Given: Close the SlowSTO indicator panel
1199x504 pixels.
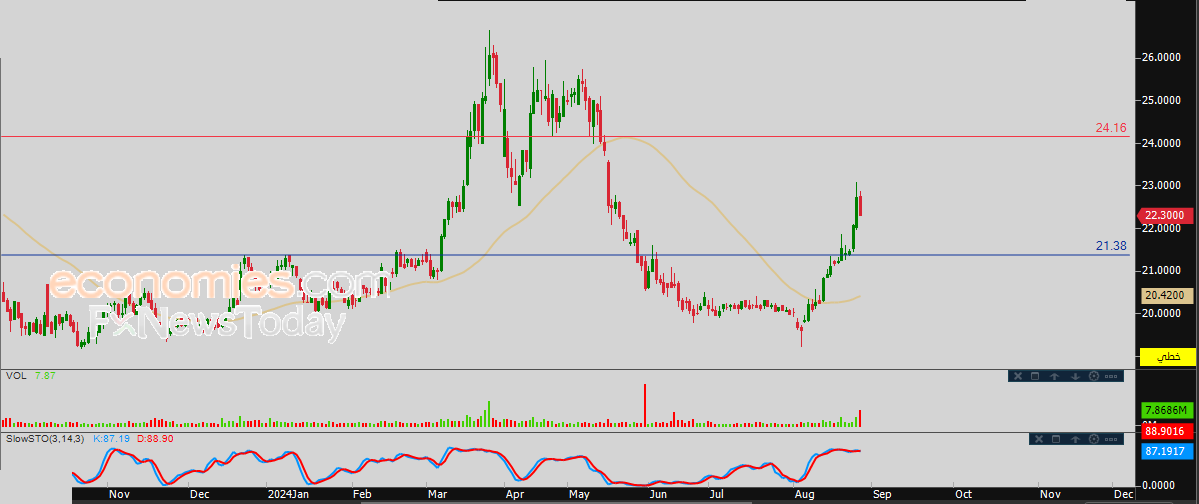Looking at the screenshot, I should [1038, 439].
